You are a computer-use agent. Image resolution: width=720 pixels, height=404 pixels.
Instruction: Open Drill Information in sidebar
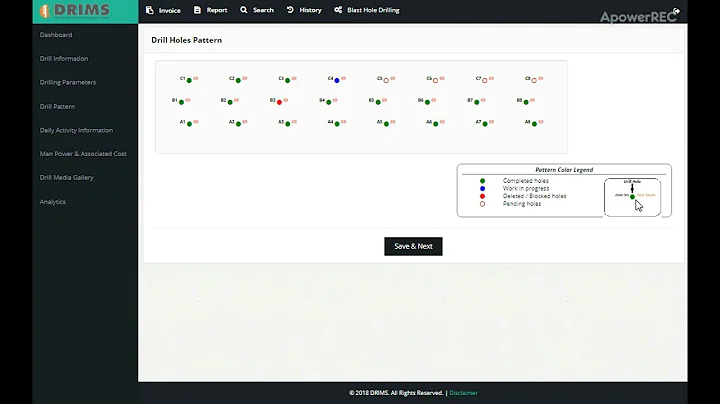[x=64, y=59]
